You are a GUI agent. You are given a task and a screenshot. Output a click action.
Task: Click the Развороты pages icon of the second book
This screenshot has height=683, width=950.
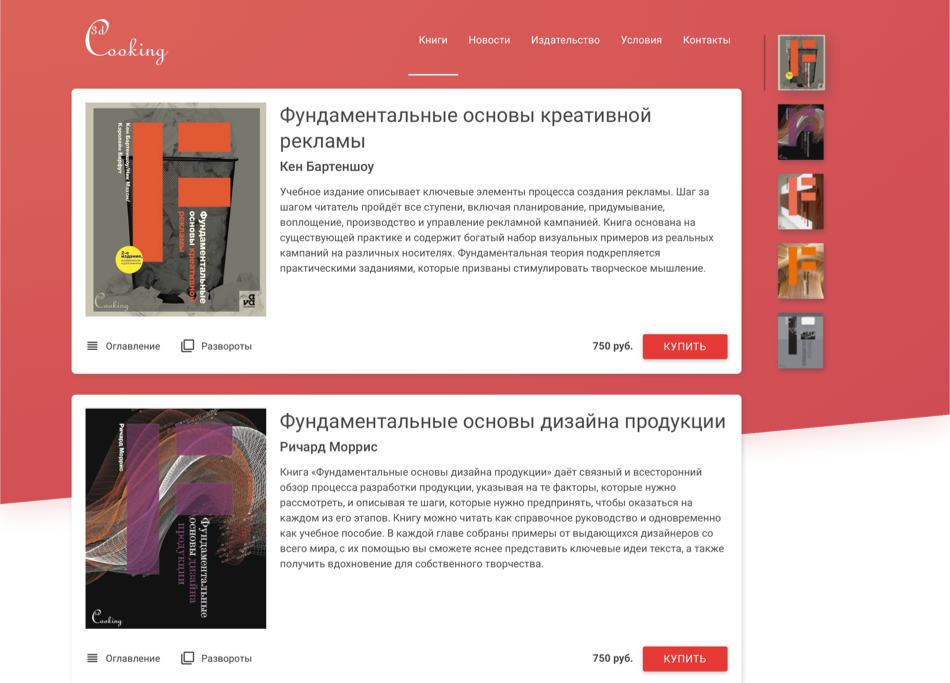[x=188, y=658]
